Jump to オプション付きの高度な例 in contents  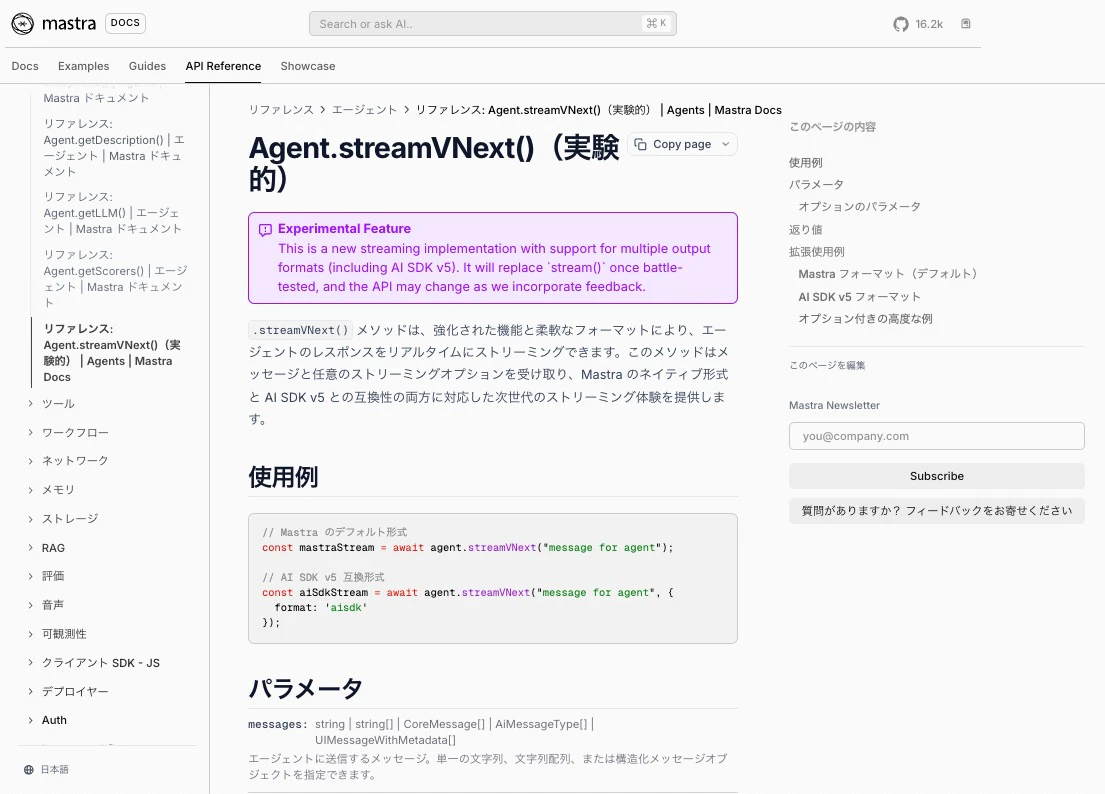click(865, 318)
